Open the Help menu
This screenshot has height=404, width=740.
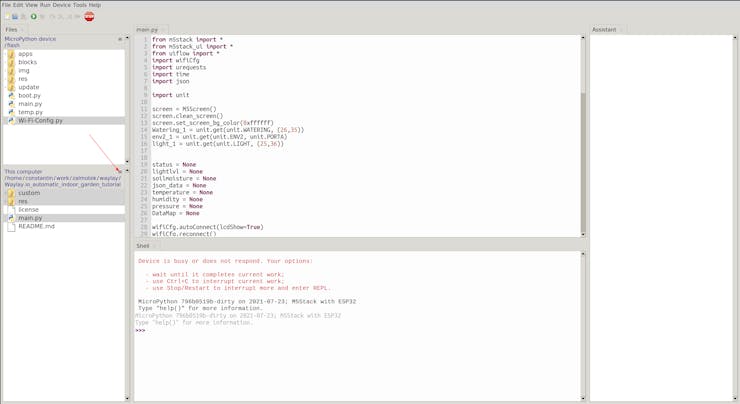pyautogui.click(x=95, y=5)
